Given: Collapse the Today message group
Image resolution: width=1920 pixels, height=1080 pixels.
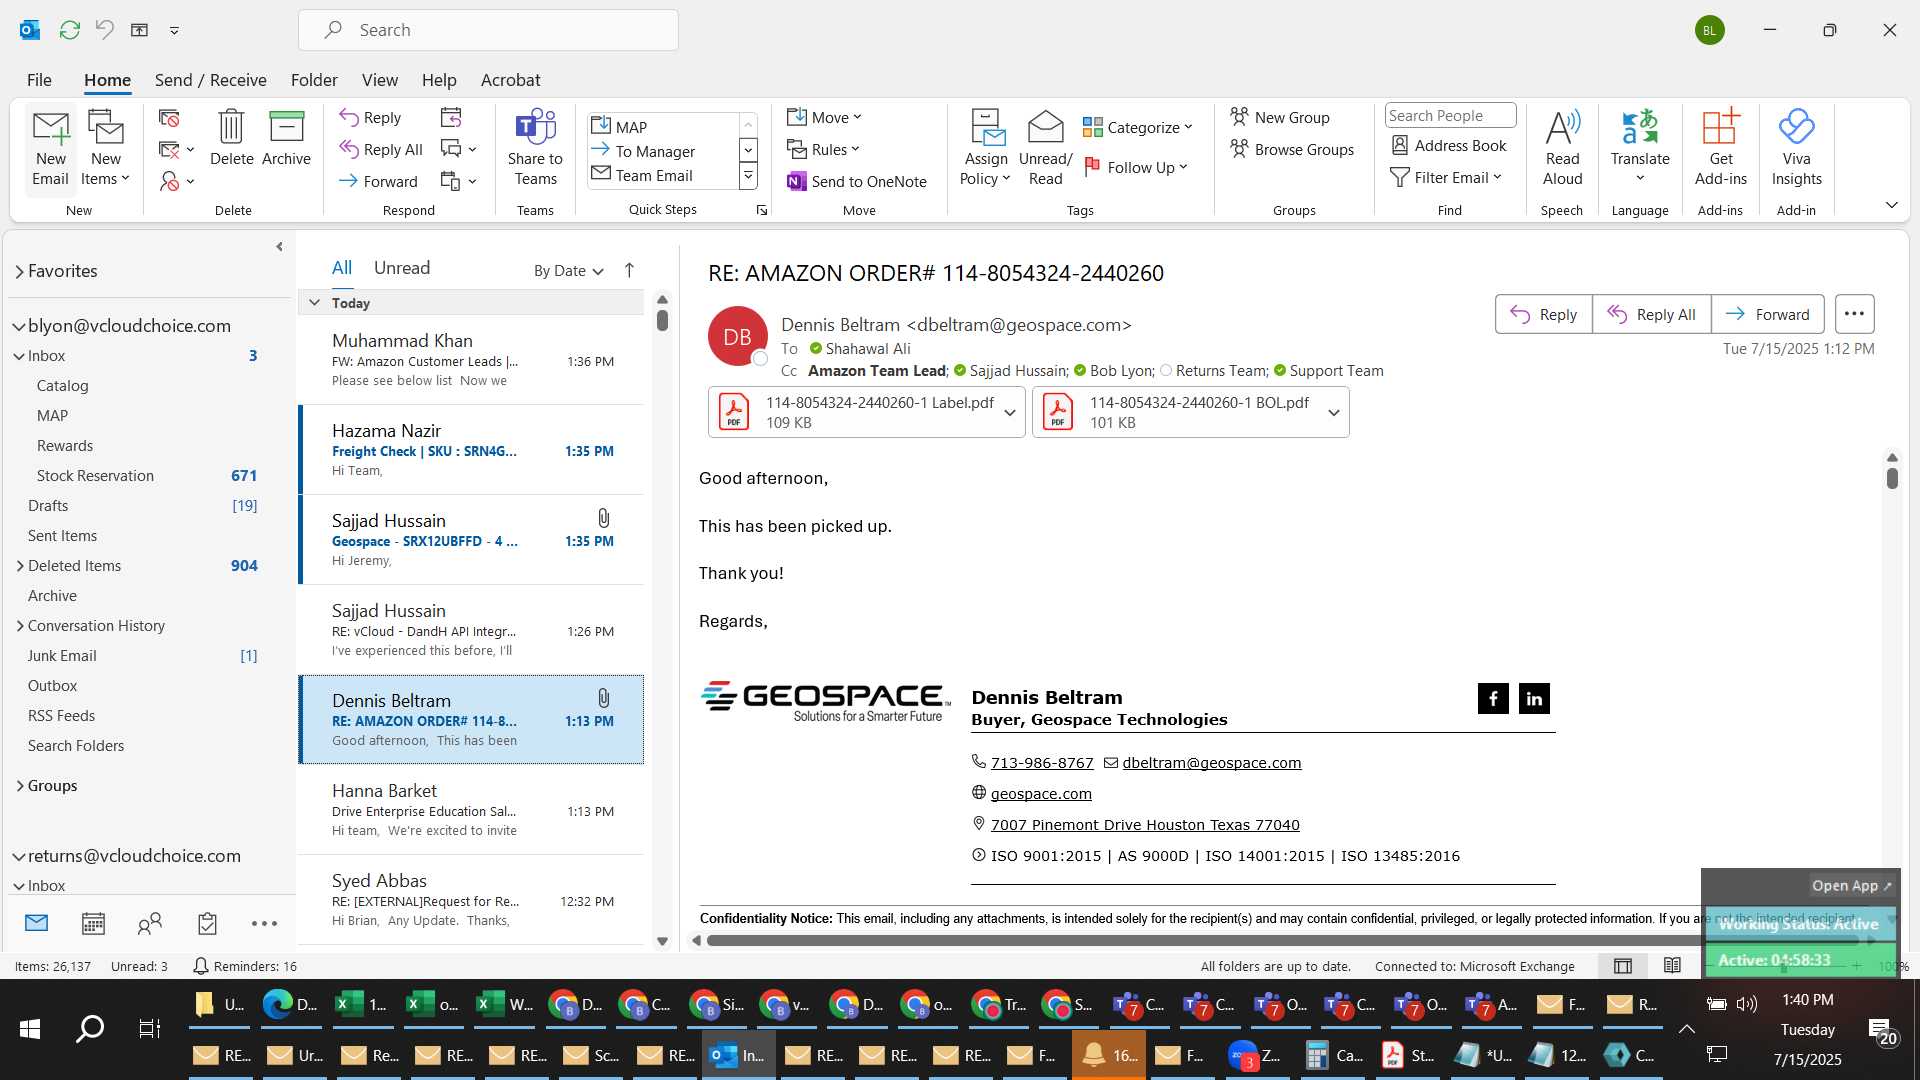Looking at the screenshot, I should point(314,303).
